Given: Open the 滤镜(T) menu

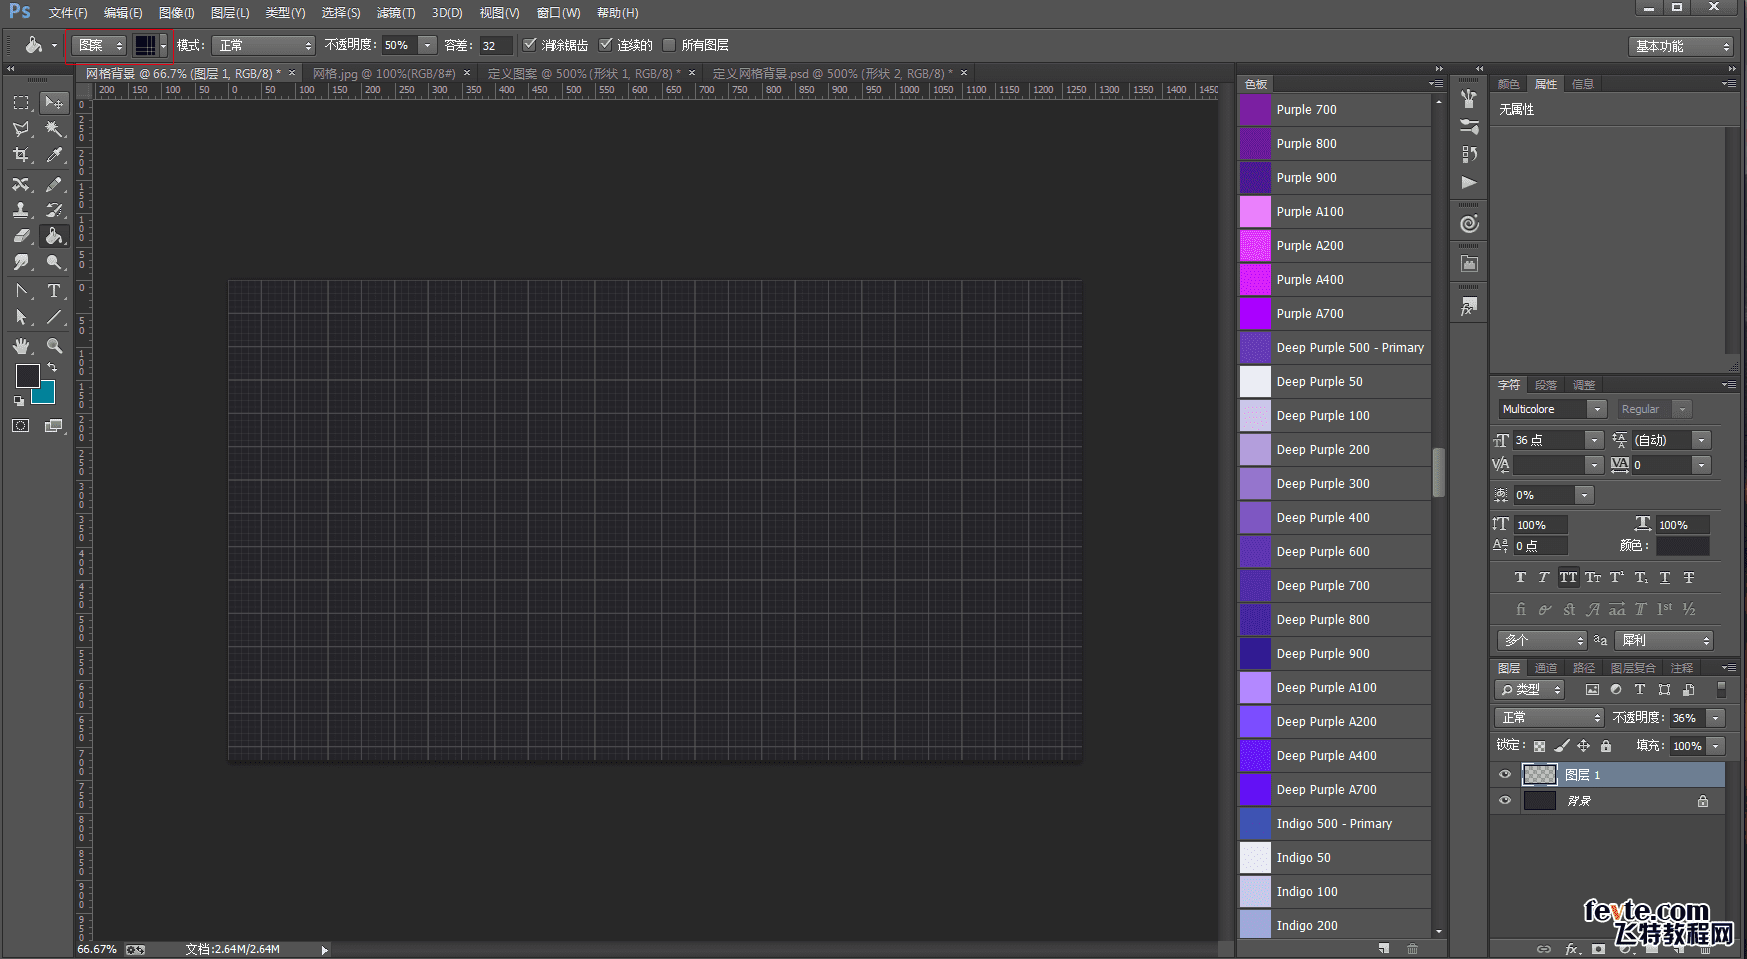Looking at the screenshot, I should click(395, 13).
